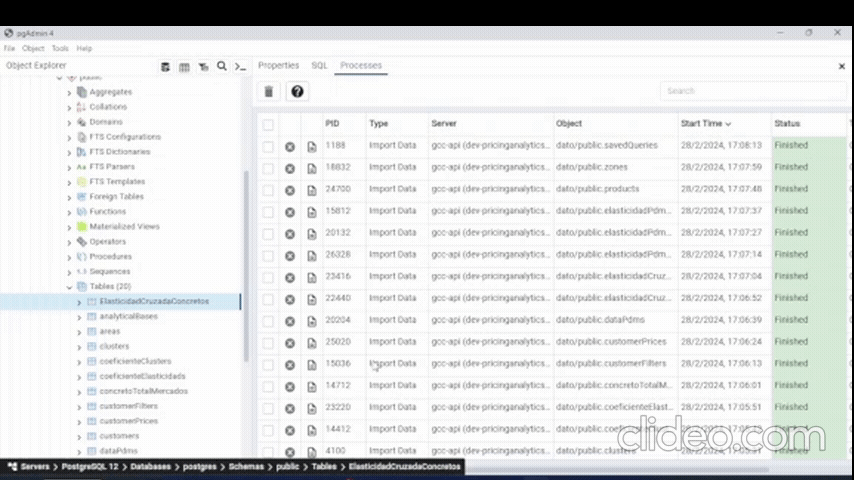Check the row for PID 26328

pos(268,256)
